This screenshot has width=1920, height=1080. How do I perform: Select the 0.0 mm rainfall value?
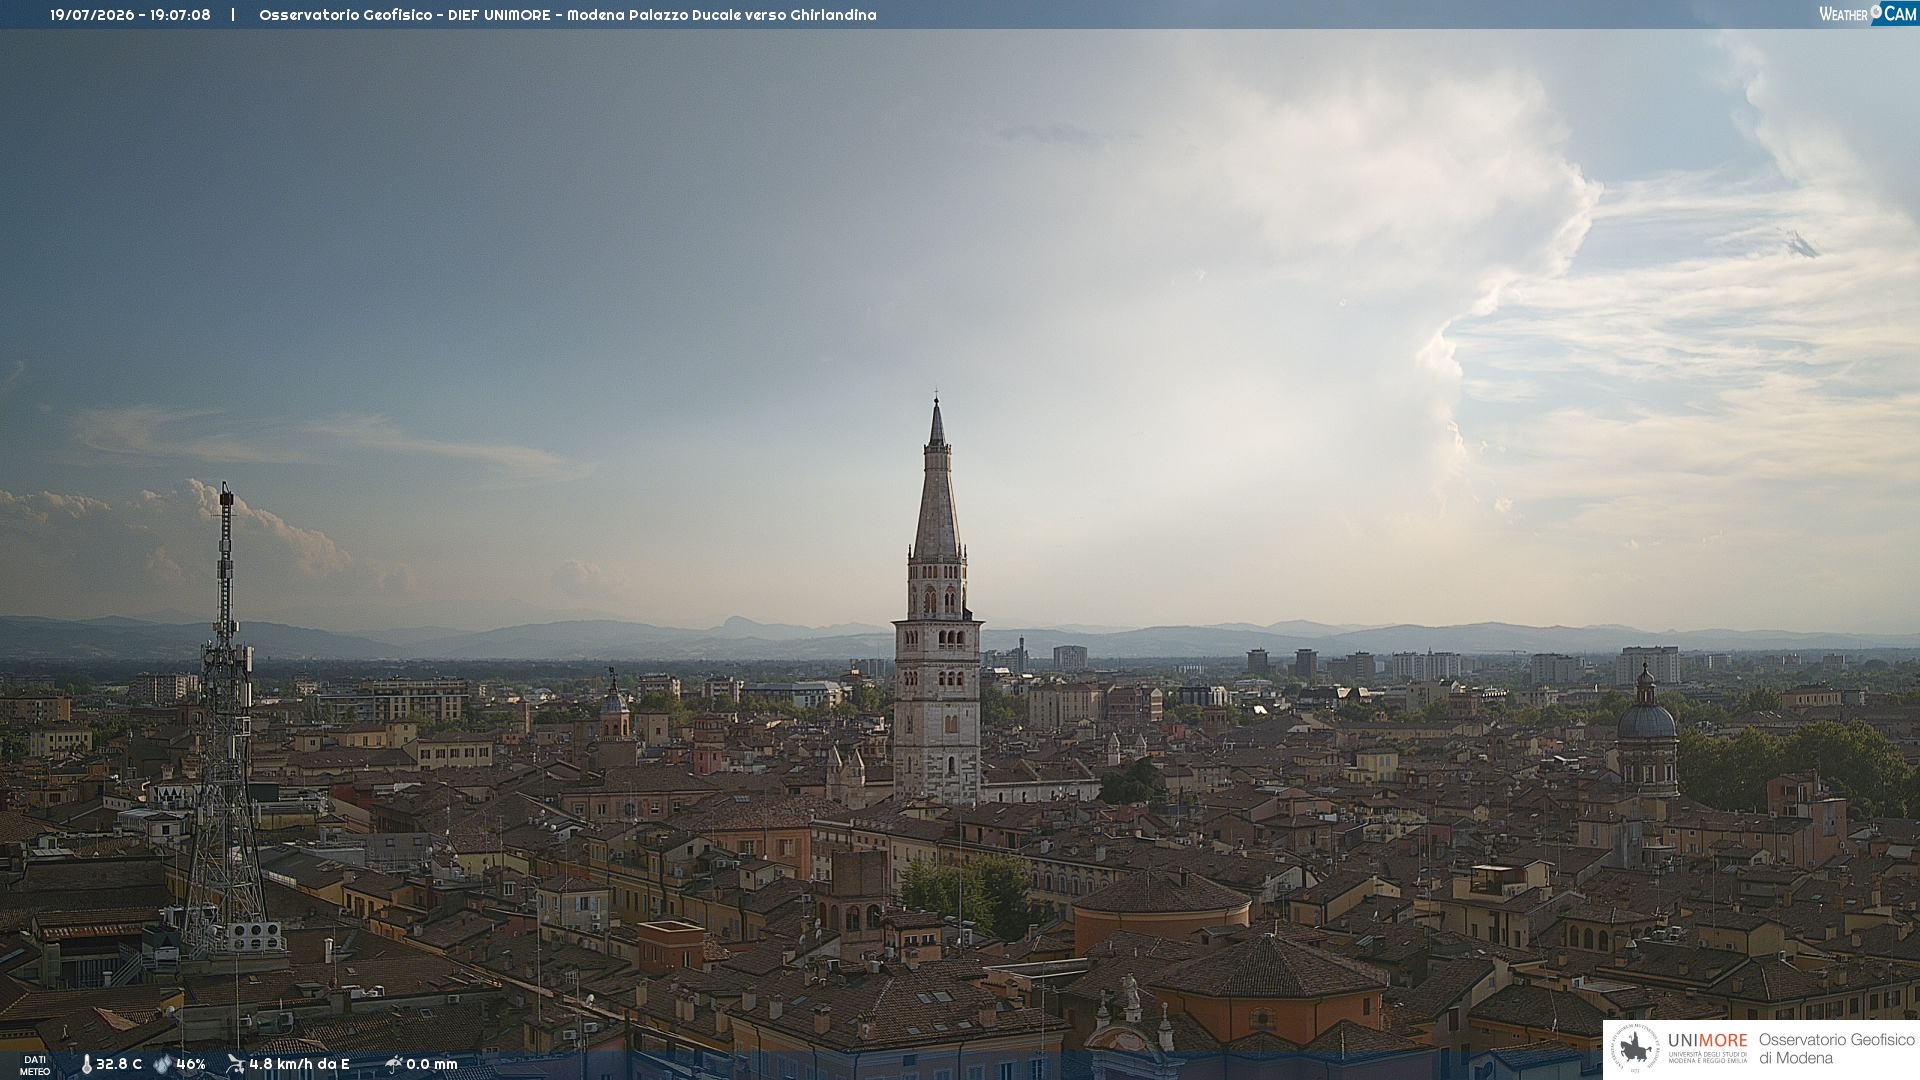coord(432,1064)
